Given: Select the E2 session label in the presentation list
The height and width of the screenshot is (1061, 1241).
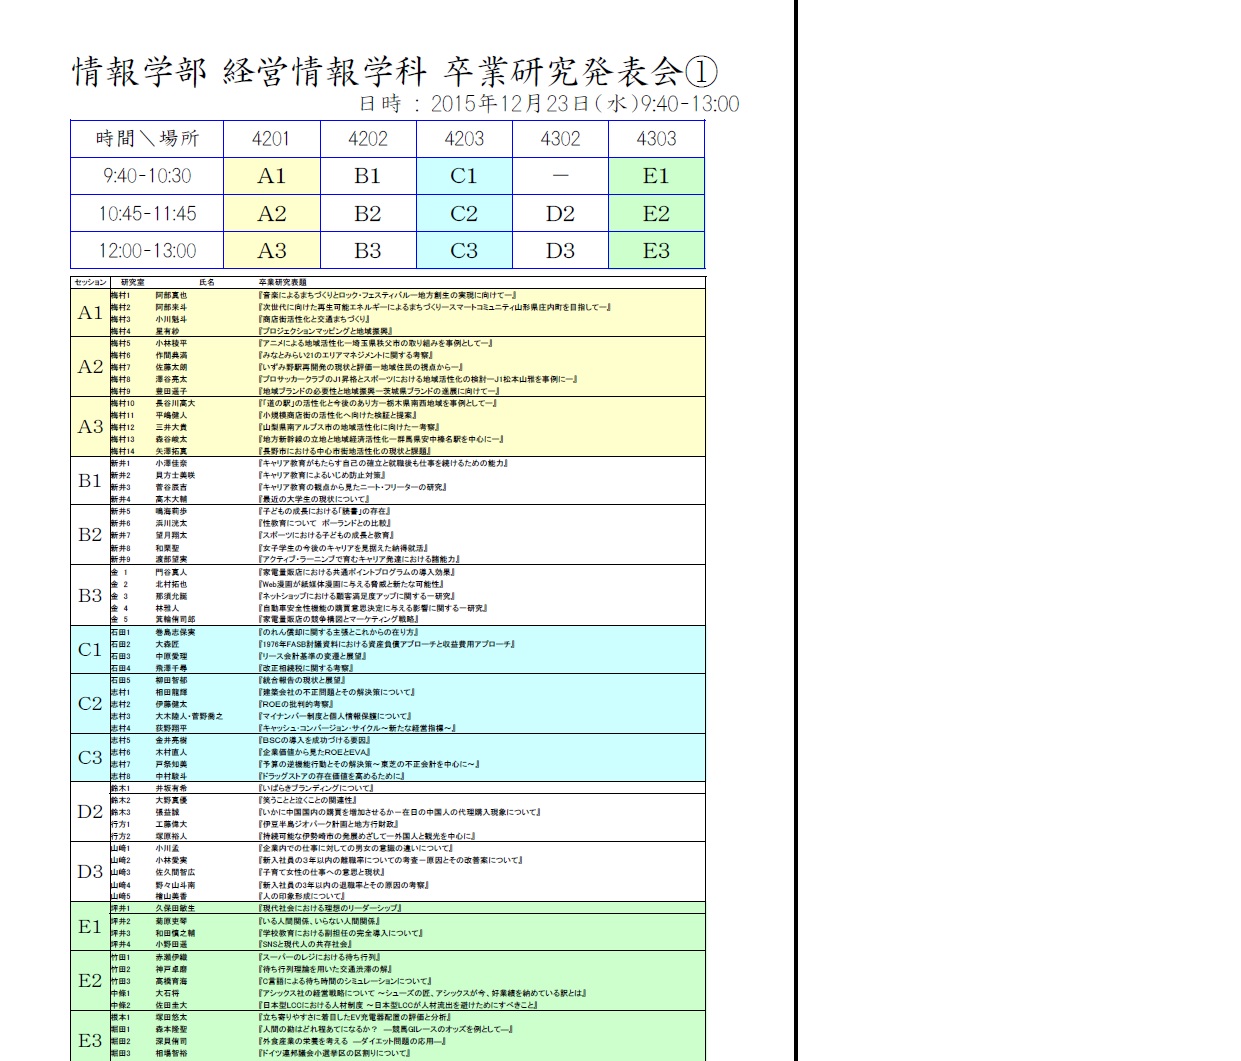Looking at the screenshot, I should pyautogui.click(x=90, y=981).
